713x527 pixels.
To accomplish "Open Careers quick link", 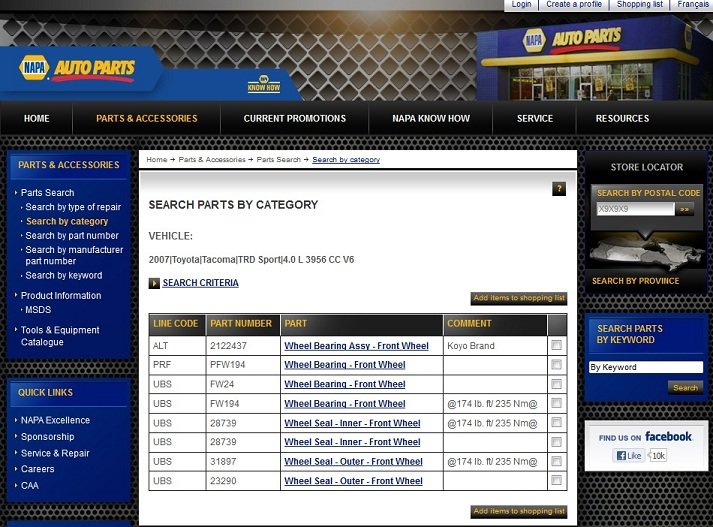I will click(37, 469).
